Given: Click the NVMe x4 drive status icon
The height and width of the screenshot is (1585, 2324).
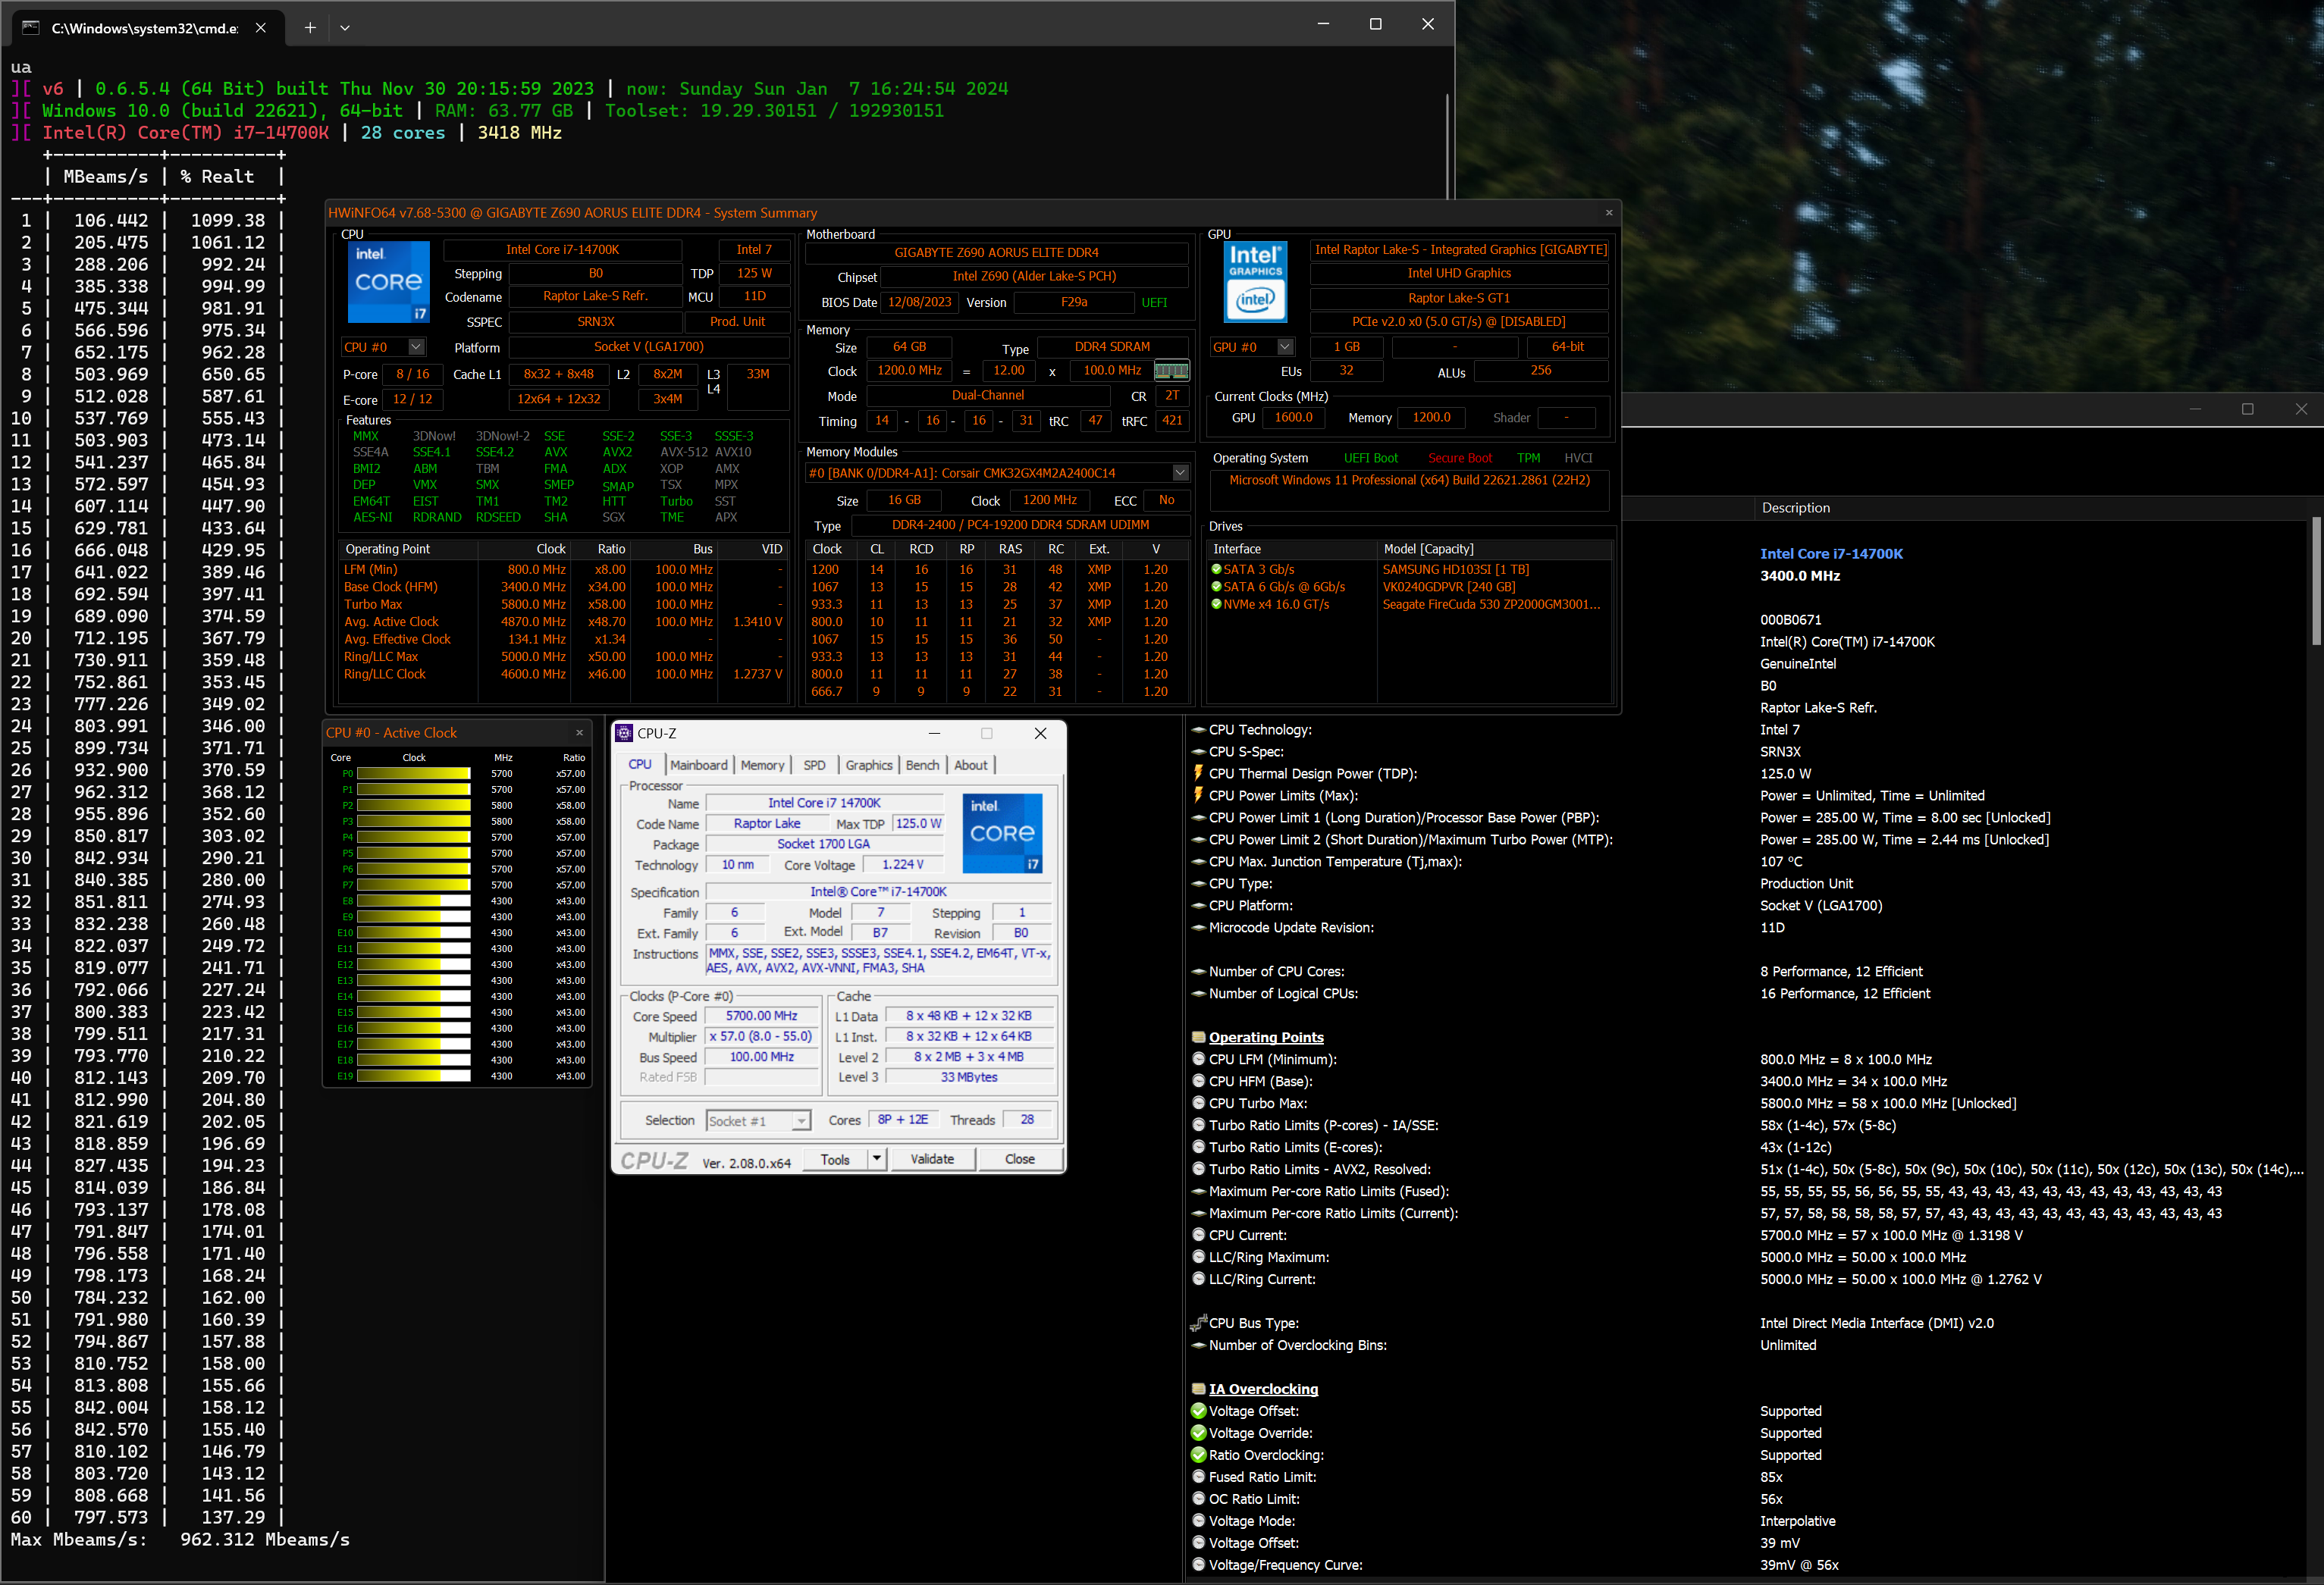Looking at the screenshot, I should [x=1216, y=604].
